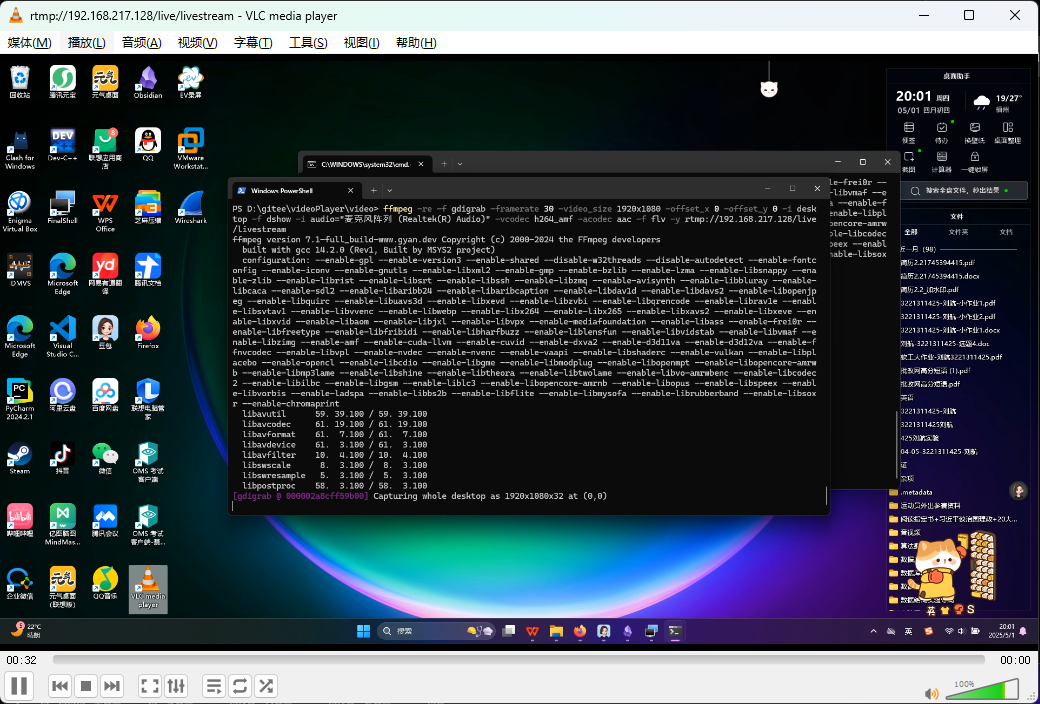
Task: Click the FinalShell desktop icon
Action: point(62,208)
